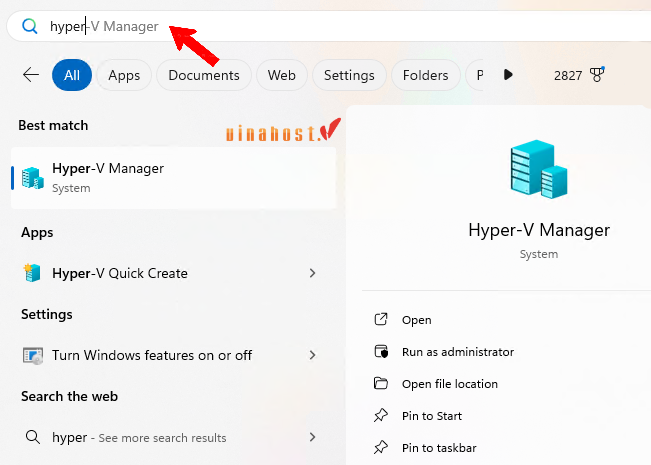The height and width of the screenshot is (465, 651).
Task: Select the All filter tab
Action: [72, 75]
